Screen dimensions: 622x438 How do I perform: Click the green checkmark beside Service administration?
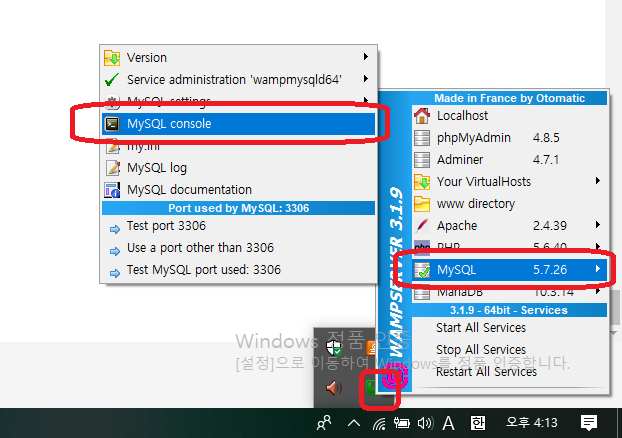click(x=112, y=80)
